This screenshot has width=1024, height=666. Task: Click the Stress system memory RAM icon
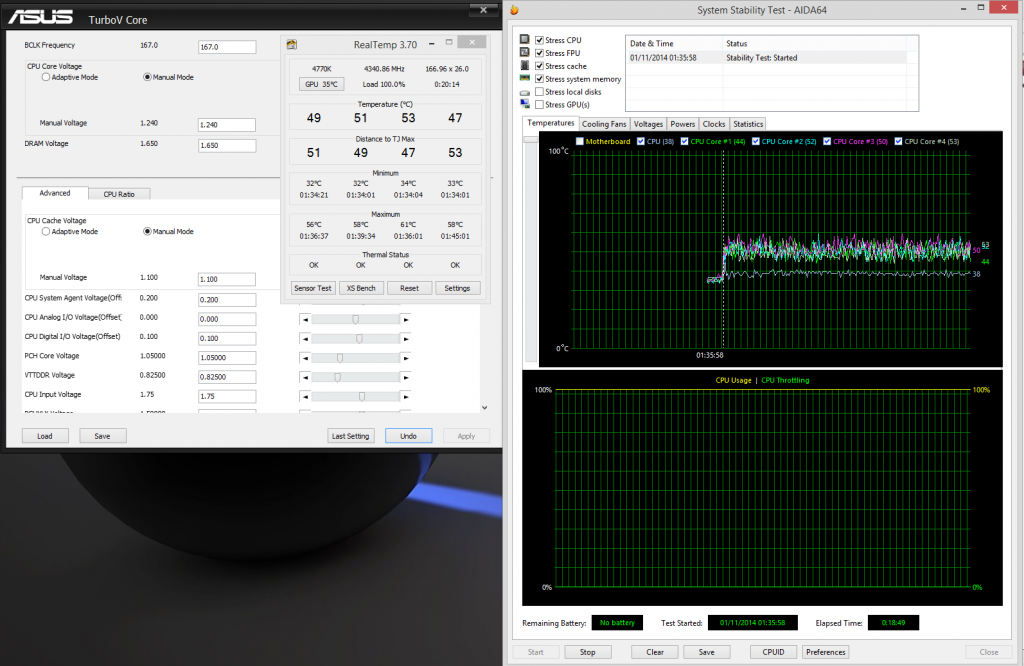[525, 78]
